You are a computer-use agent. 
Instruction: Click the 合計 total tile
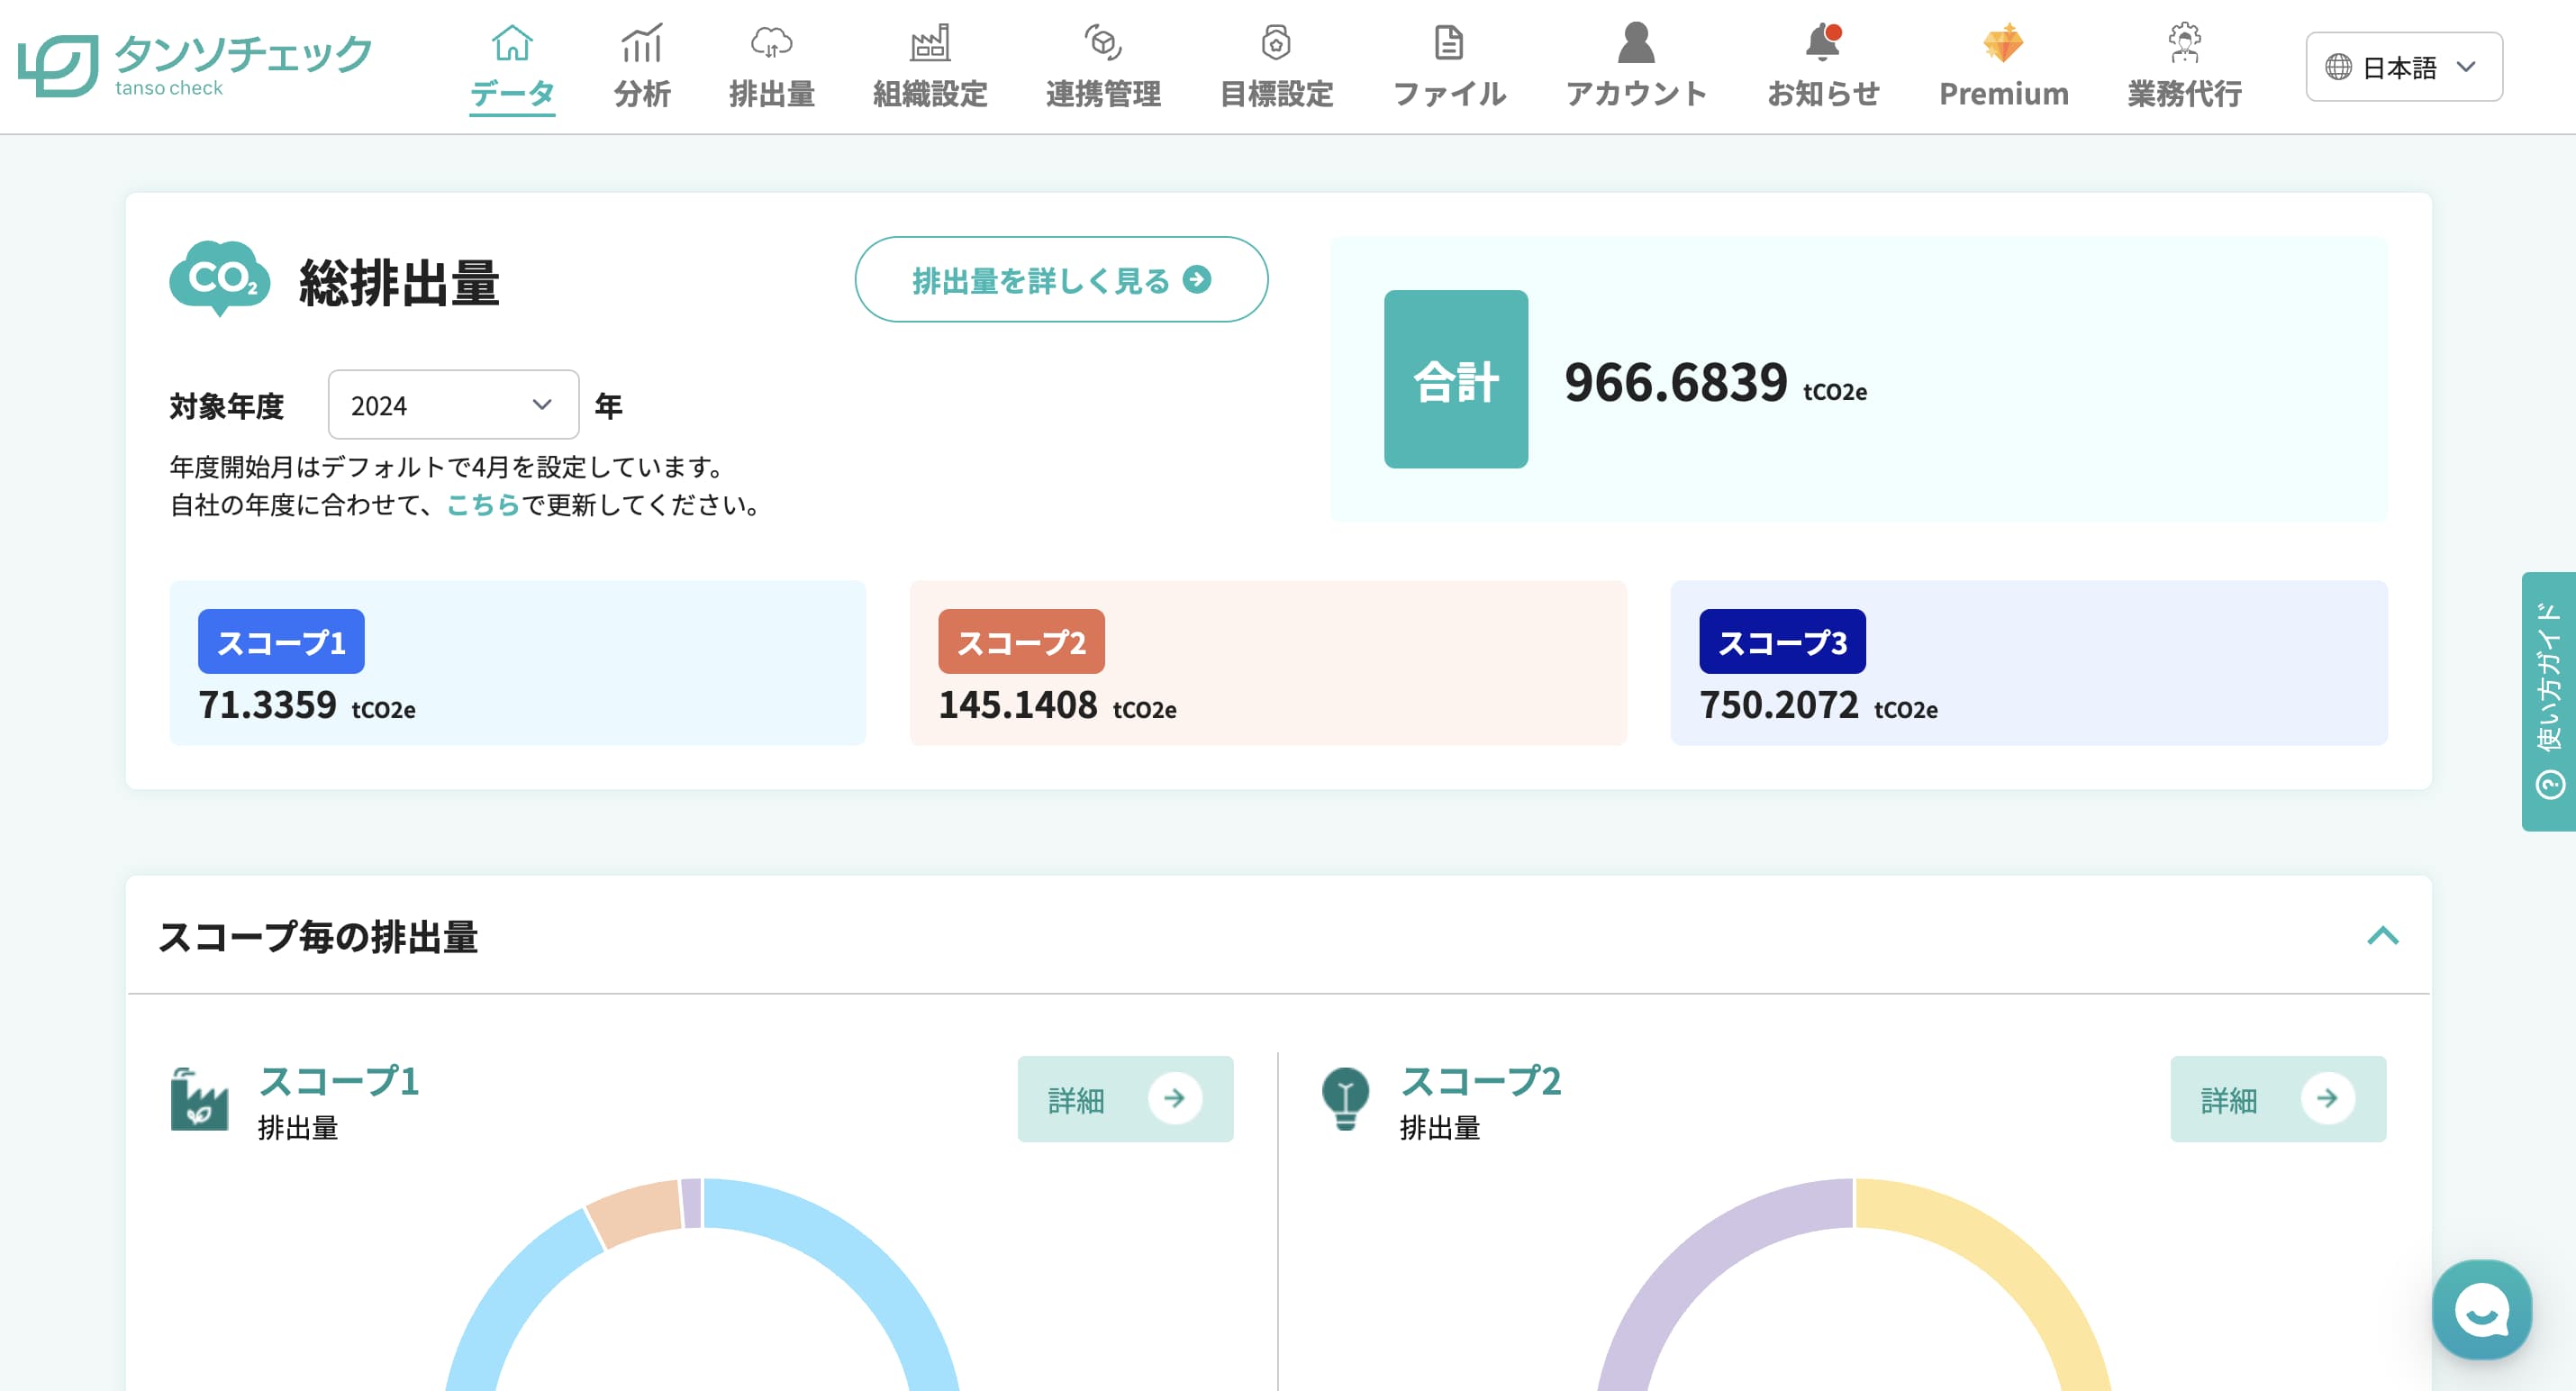pyautogui.click(x=1455, y=379)
